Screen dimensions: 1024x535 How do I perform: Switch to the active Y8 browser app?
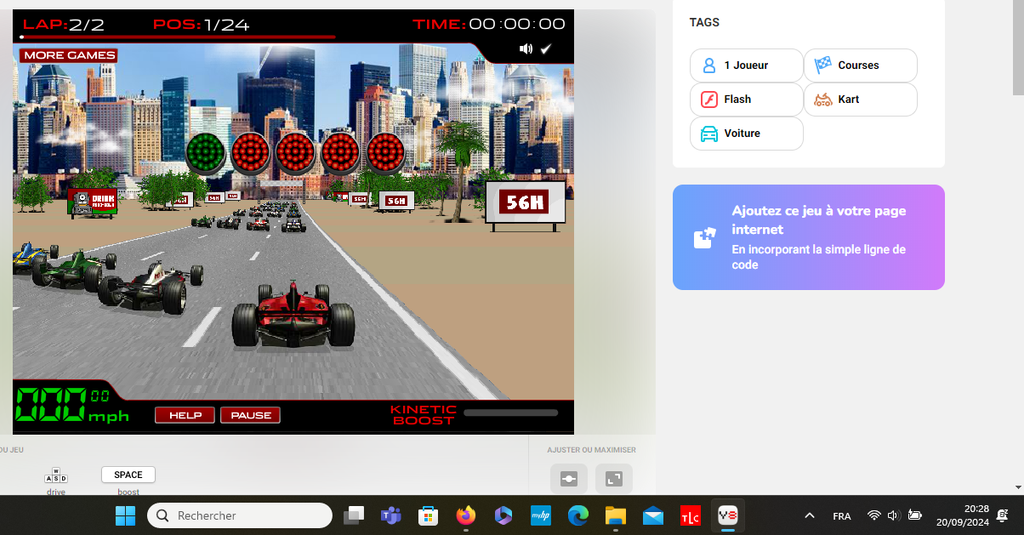728,515
